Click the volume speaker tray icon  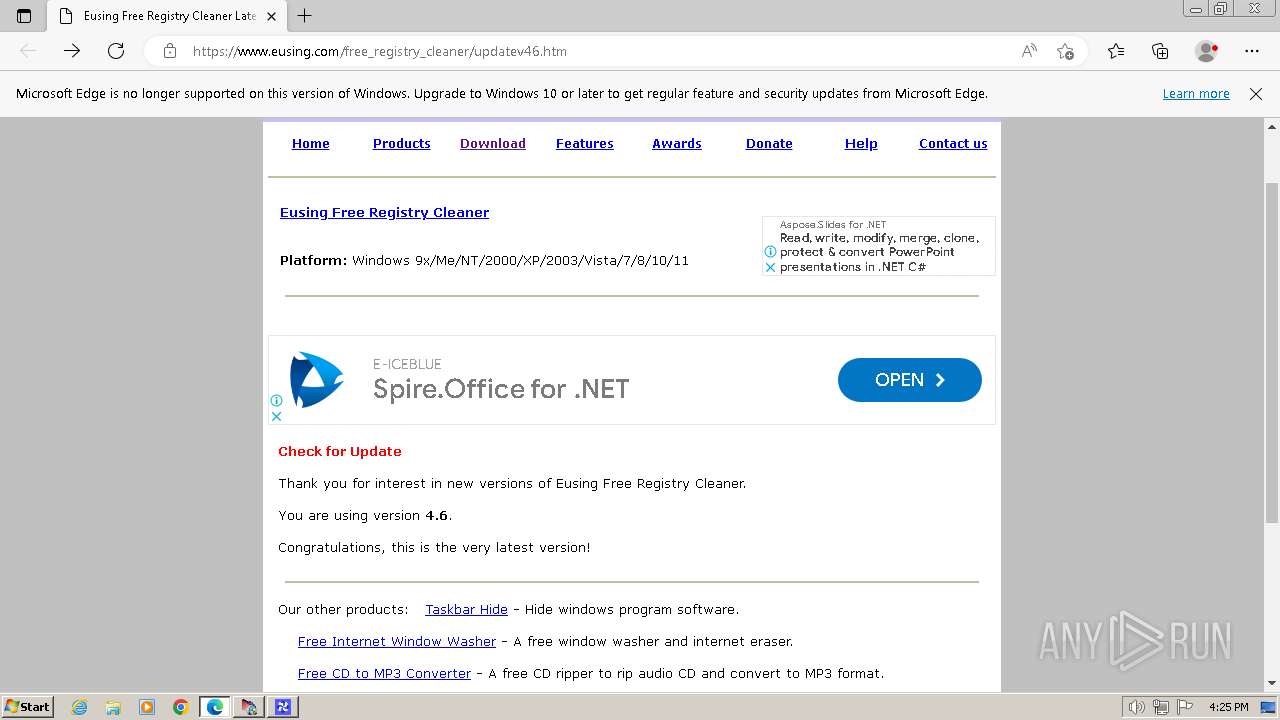[x=1137, y=707]
